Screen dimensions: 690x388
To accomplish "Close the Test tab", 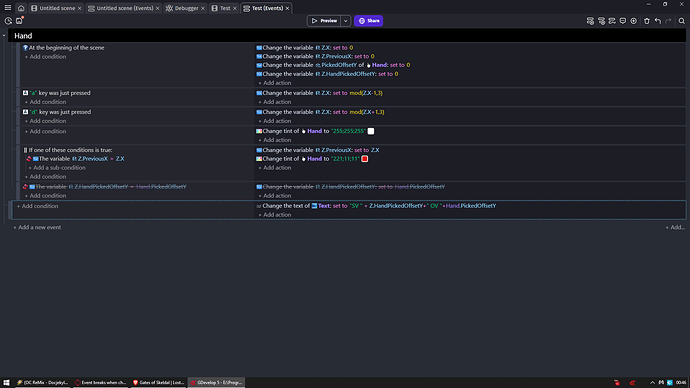I will click(x=235, y=8).
